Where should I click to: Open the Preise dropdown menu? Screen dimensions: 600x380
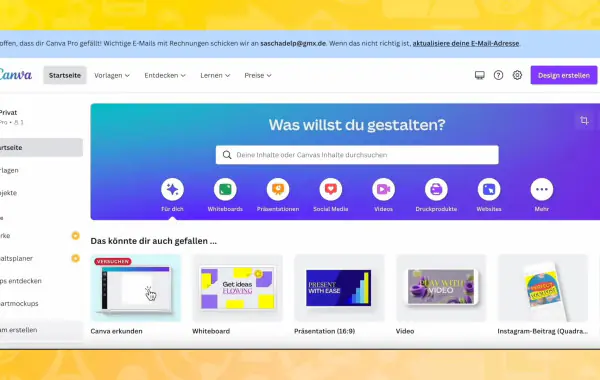click(258, 75)
